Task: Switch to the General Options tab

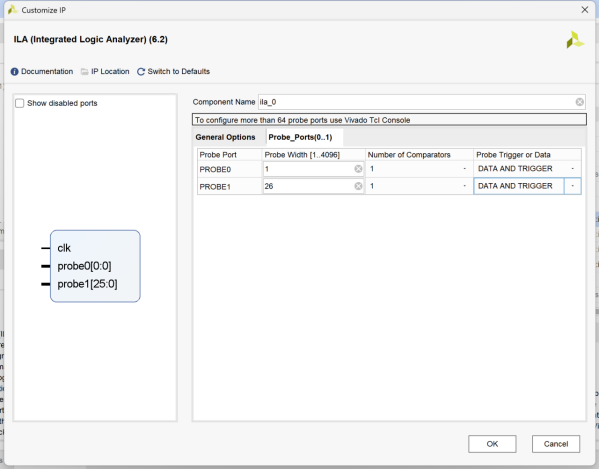Action: coord(225,137)
